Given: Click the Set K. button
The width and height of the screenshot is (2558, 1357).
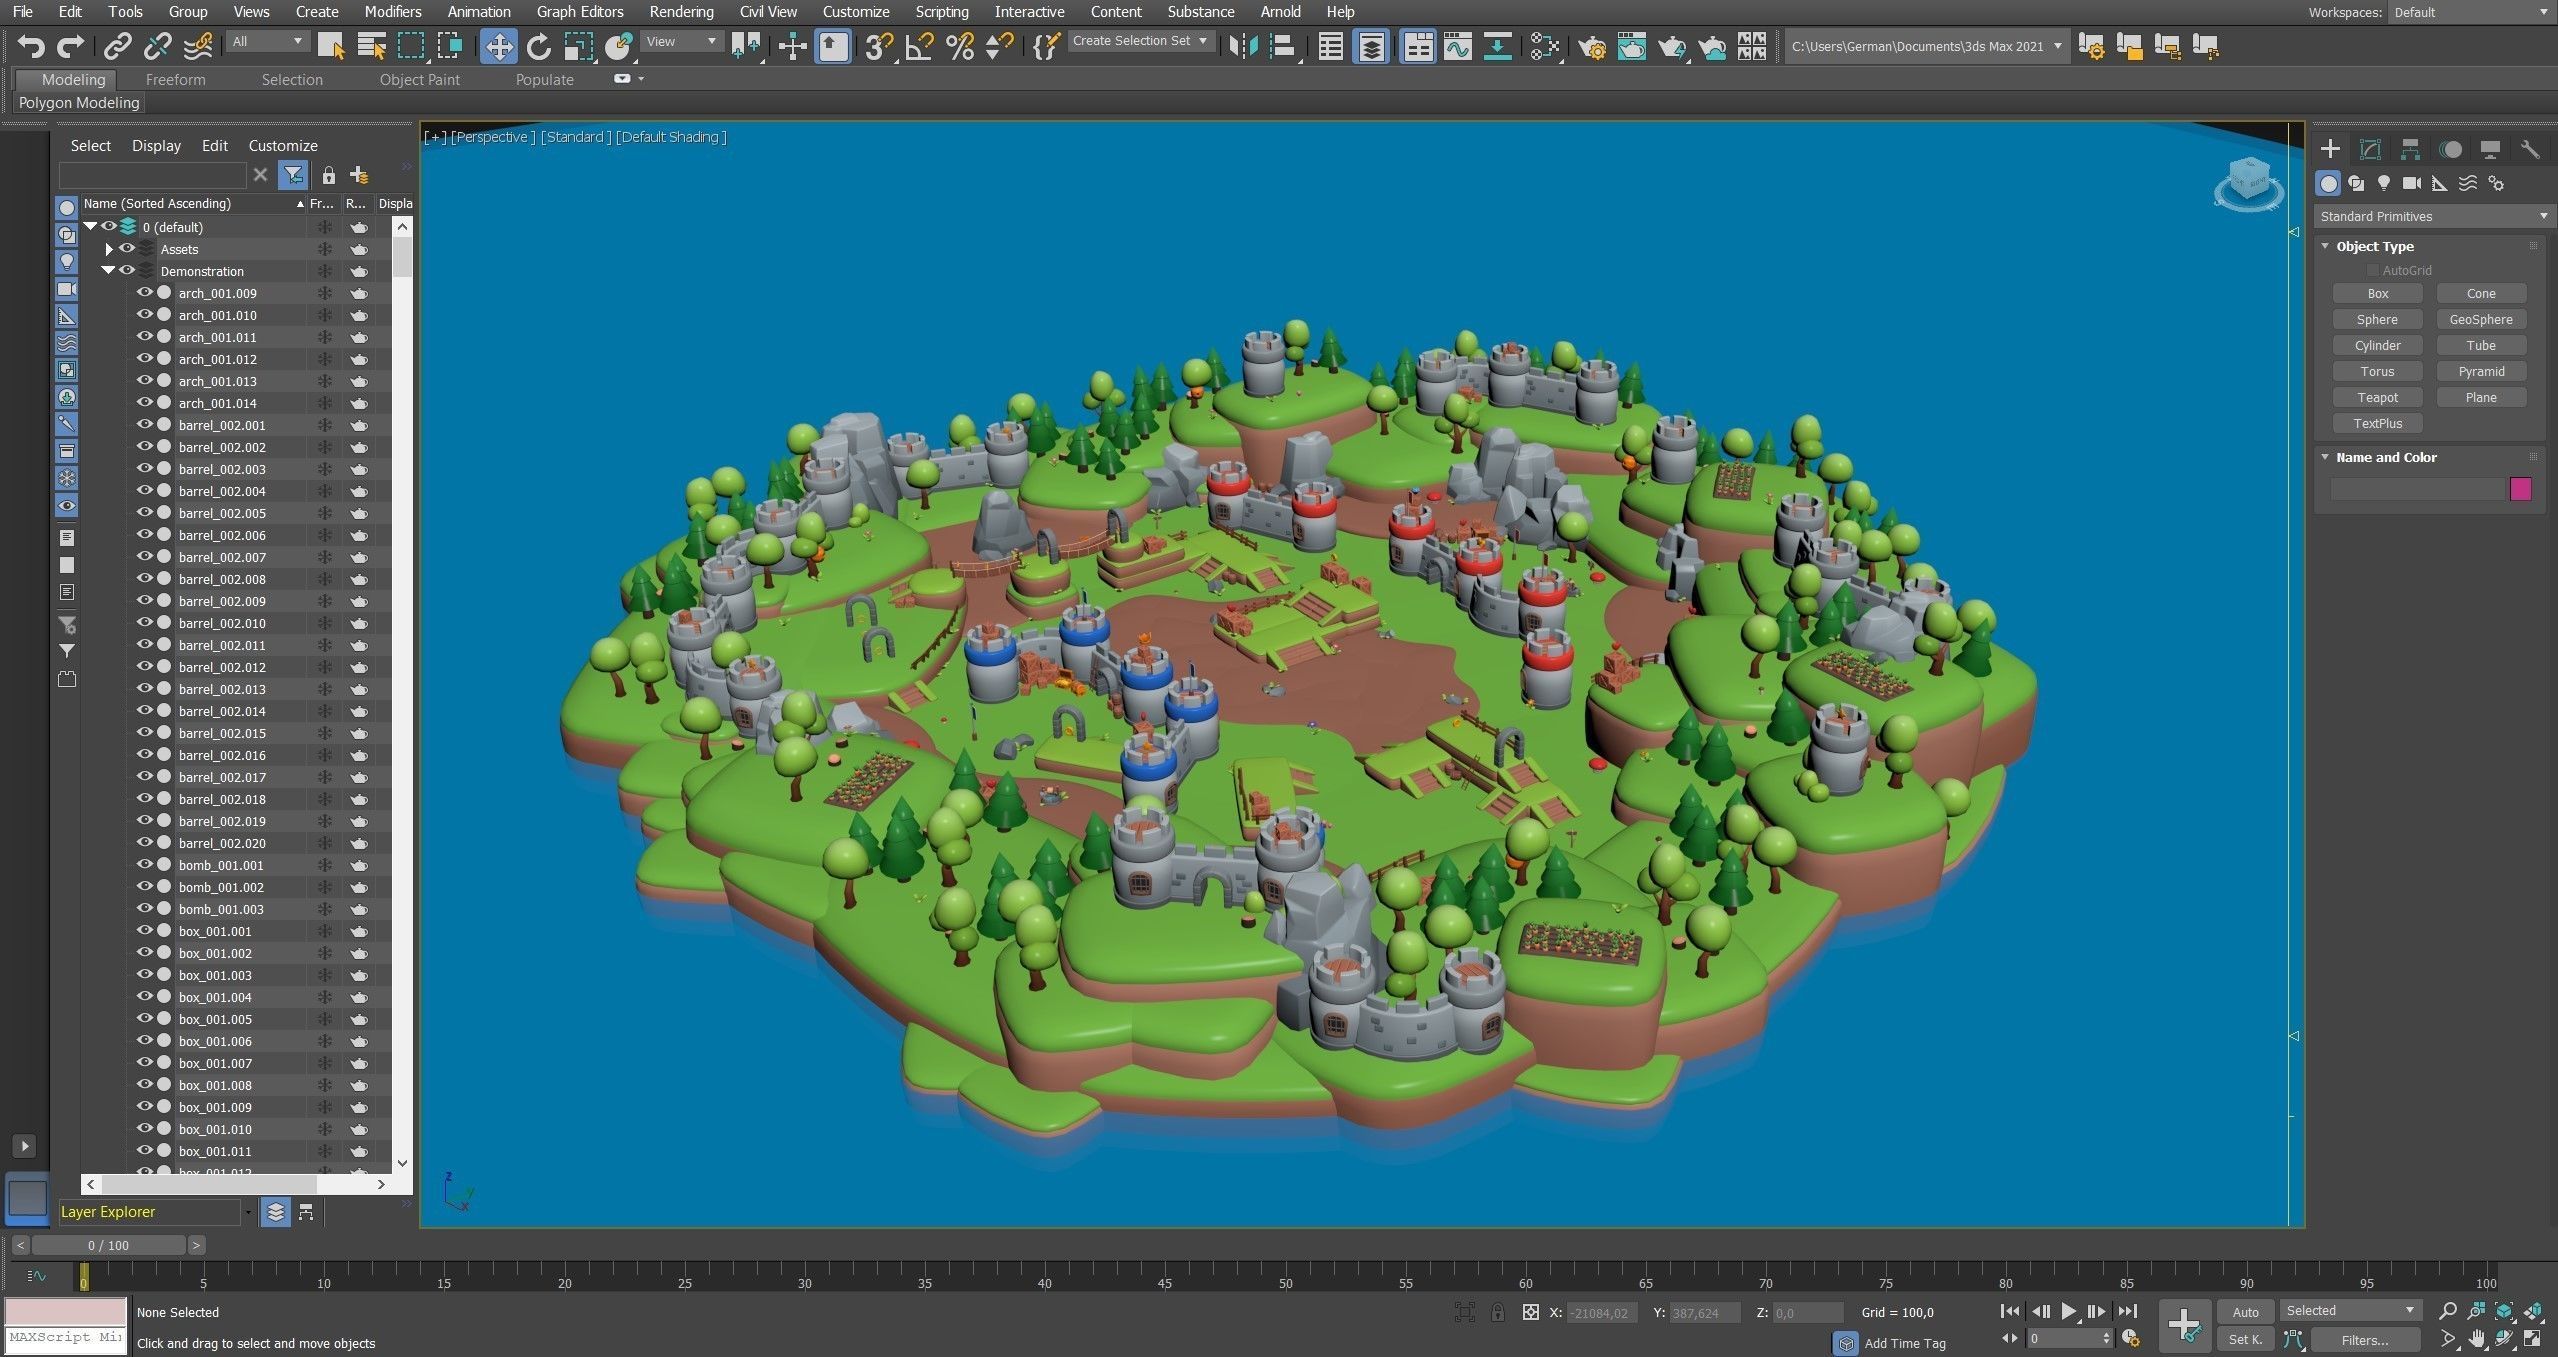Looking at the screenshot, I should tap(2245, 1339).
